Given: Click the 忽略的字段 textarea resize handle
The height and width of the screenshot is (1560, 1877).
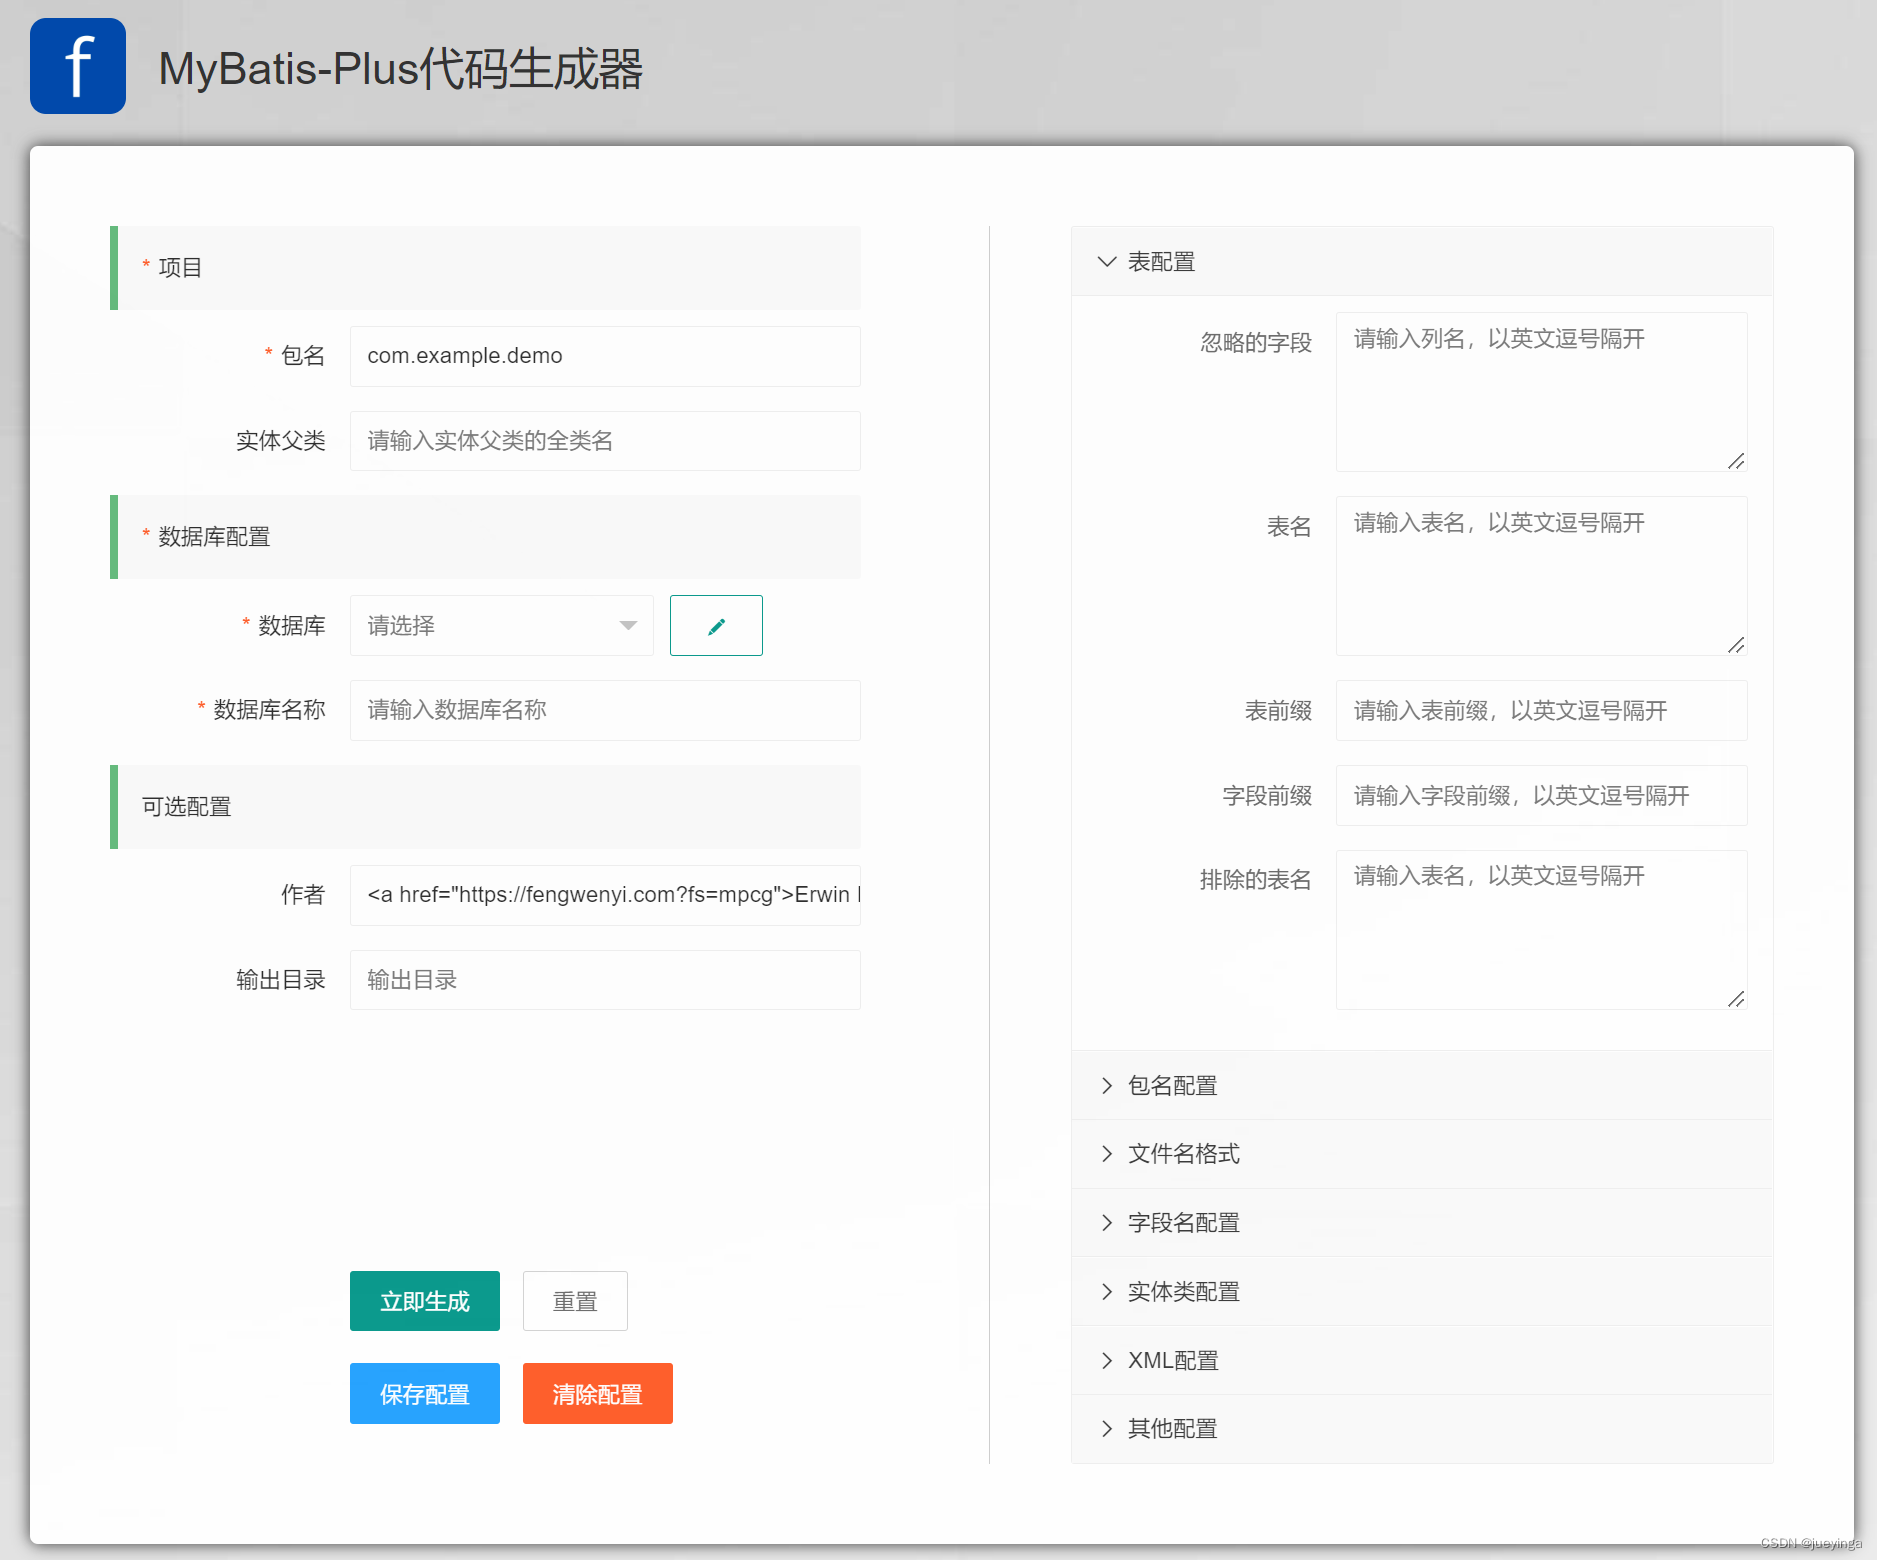Looking at the screenshot, I should click(1737, 461).
